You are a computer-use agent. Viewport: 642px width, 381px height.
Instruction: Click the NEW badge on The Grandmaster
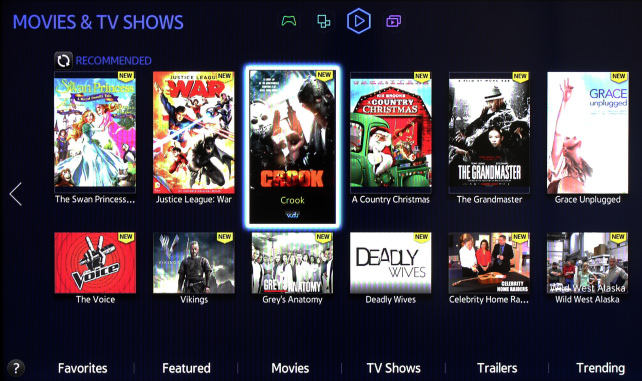[520, 77]
